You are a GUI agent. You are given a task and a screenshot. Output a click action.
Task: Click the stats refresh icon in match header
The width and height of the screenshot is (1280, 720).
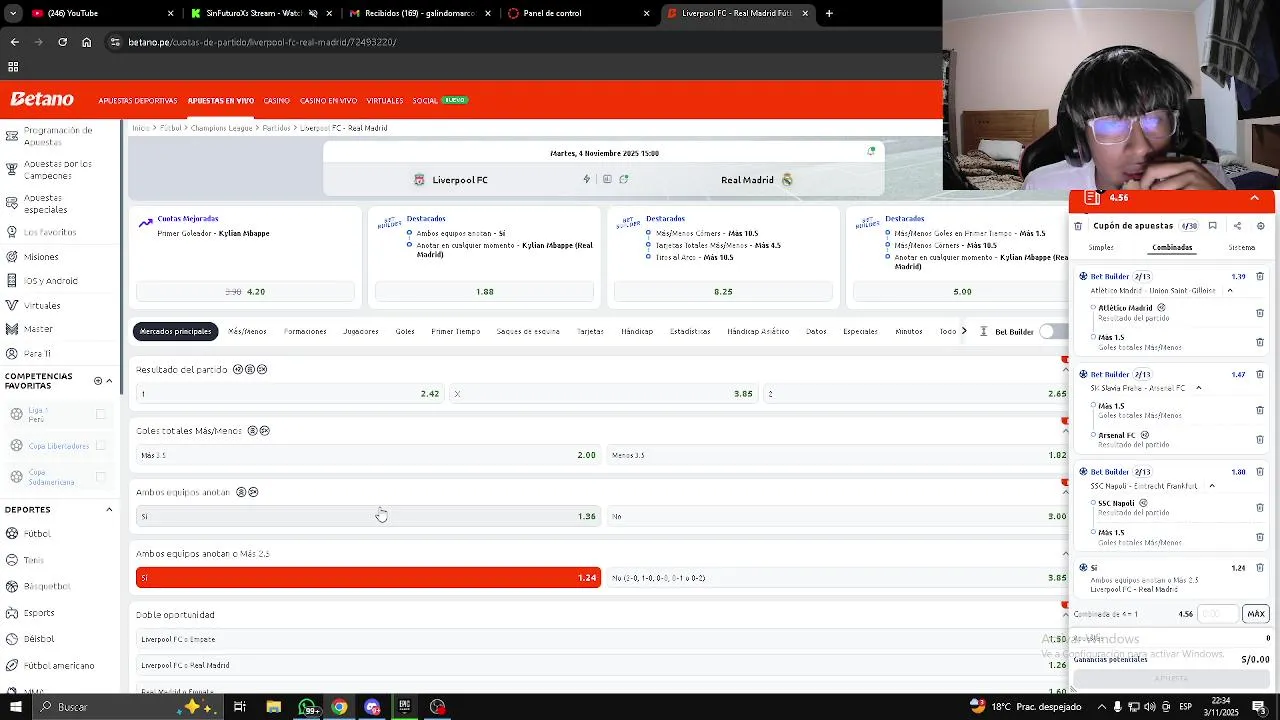pos(624,180)
